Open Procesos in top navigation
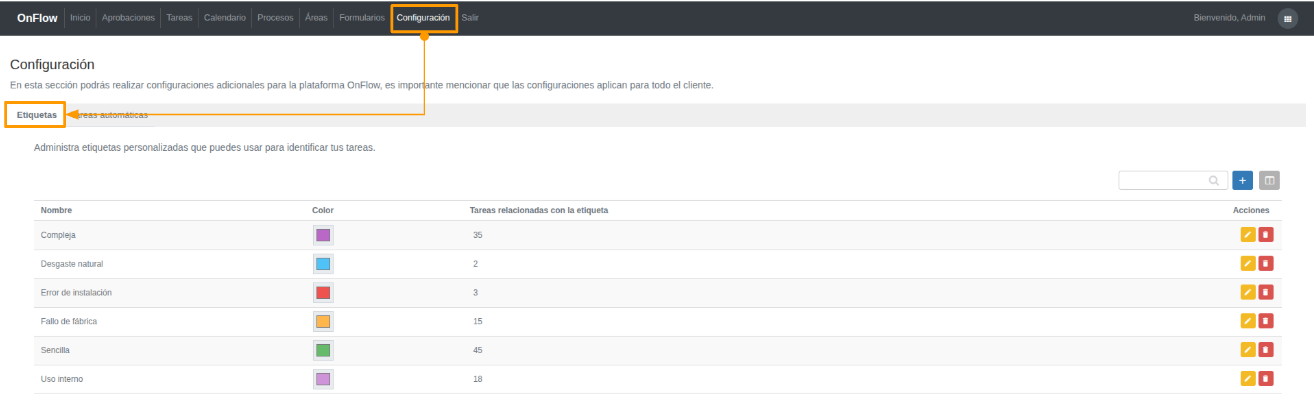Viewport: 1314px width, 412px height. (x=275, y=18)
